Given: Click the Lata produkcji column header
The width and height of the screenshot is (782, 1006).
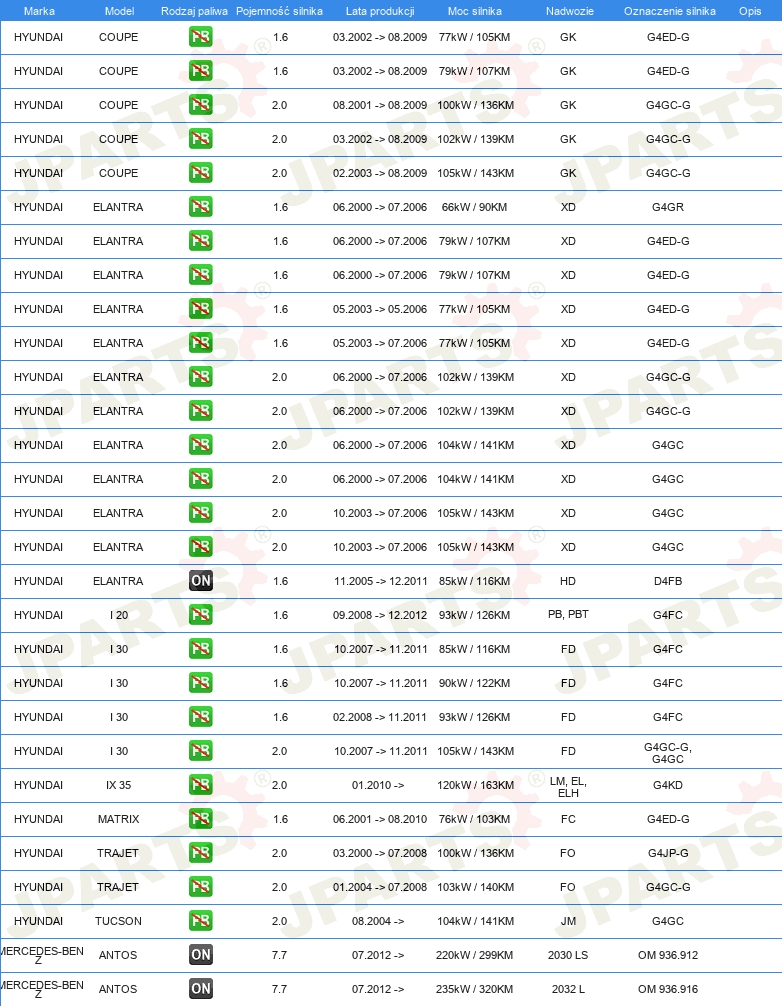Looking at the screenshot, I should (x=380, y=11).
